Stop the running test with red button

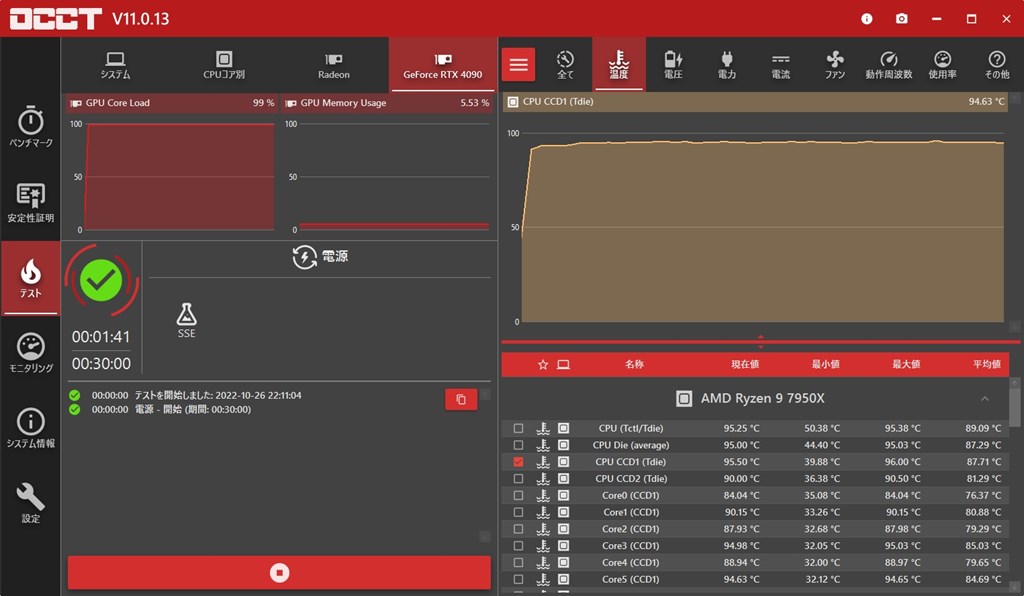pos(280,572)
